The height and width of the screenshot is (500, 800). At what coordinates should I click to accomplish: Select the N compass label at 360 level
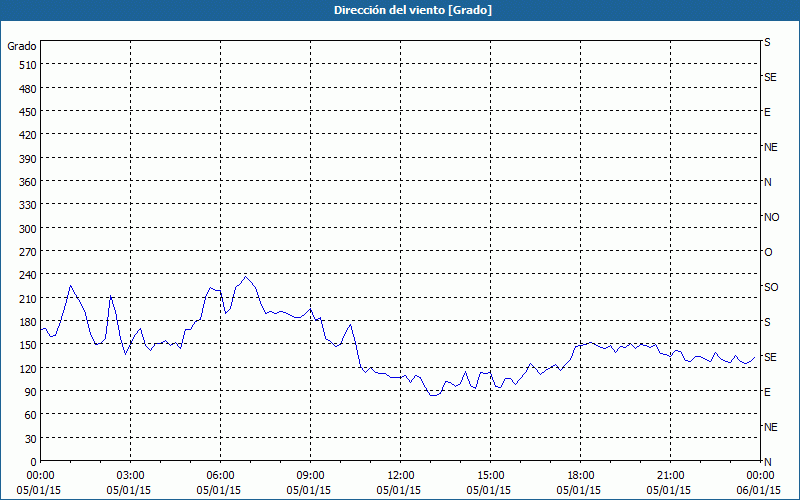pos(767,182)
